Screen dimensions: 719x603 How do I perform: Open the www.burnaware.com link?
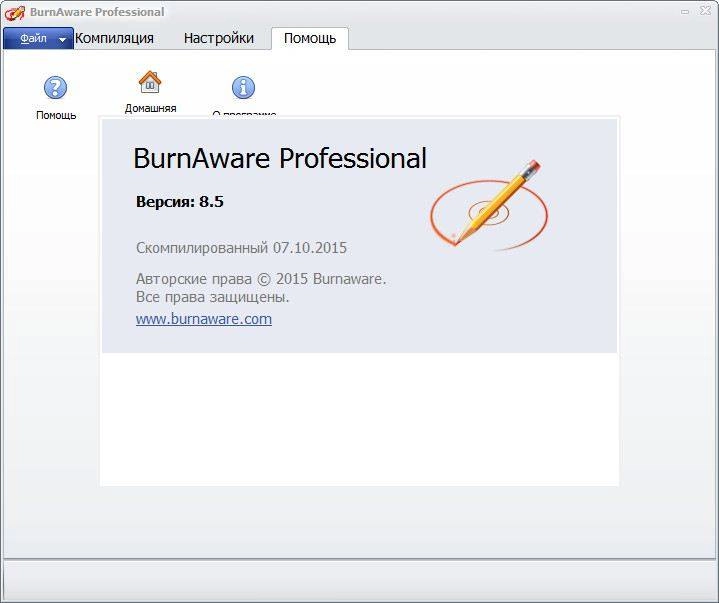204,319
